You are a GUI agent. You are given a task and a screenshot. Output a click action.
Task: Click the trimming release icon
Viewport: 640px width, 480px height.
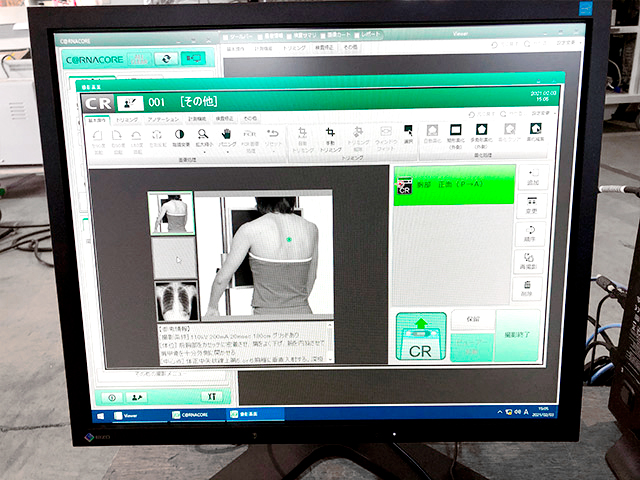coord(358,132)
